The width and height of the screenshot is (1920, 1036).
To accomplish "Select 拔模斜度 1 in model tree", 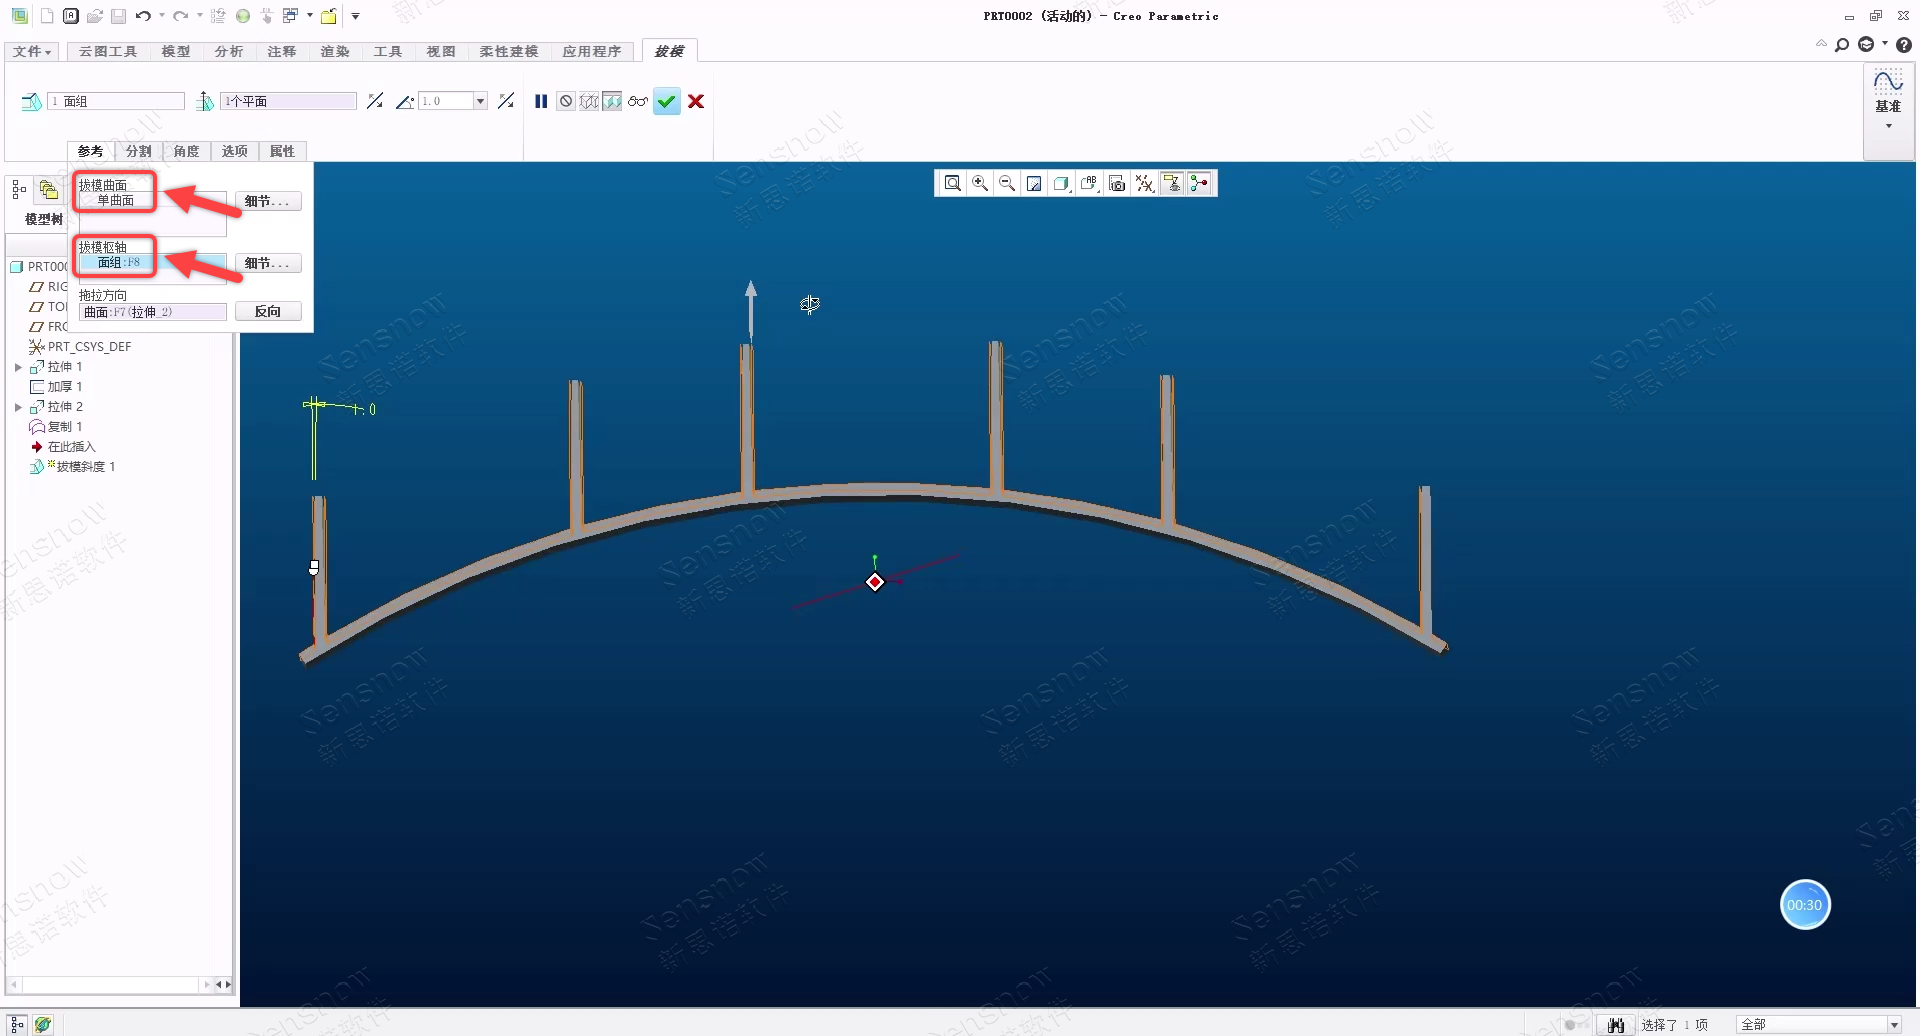I will coord(85,467).
